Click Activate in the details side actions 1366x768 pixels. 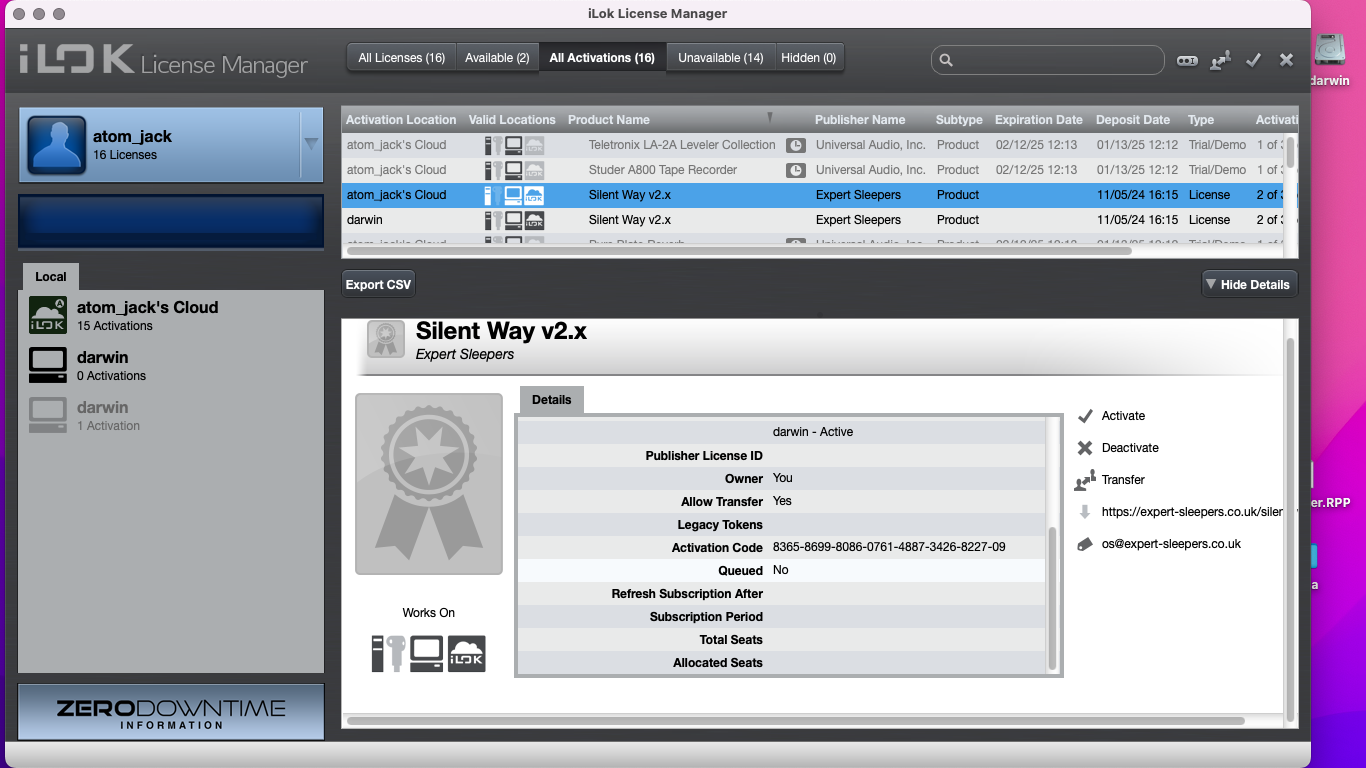pos(1123,416)
